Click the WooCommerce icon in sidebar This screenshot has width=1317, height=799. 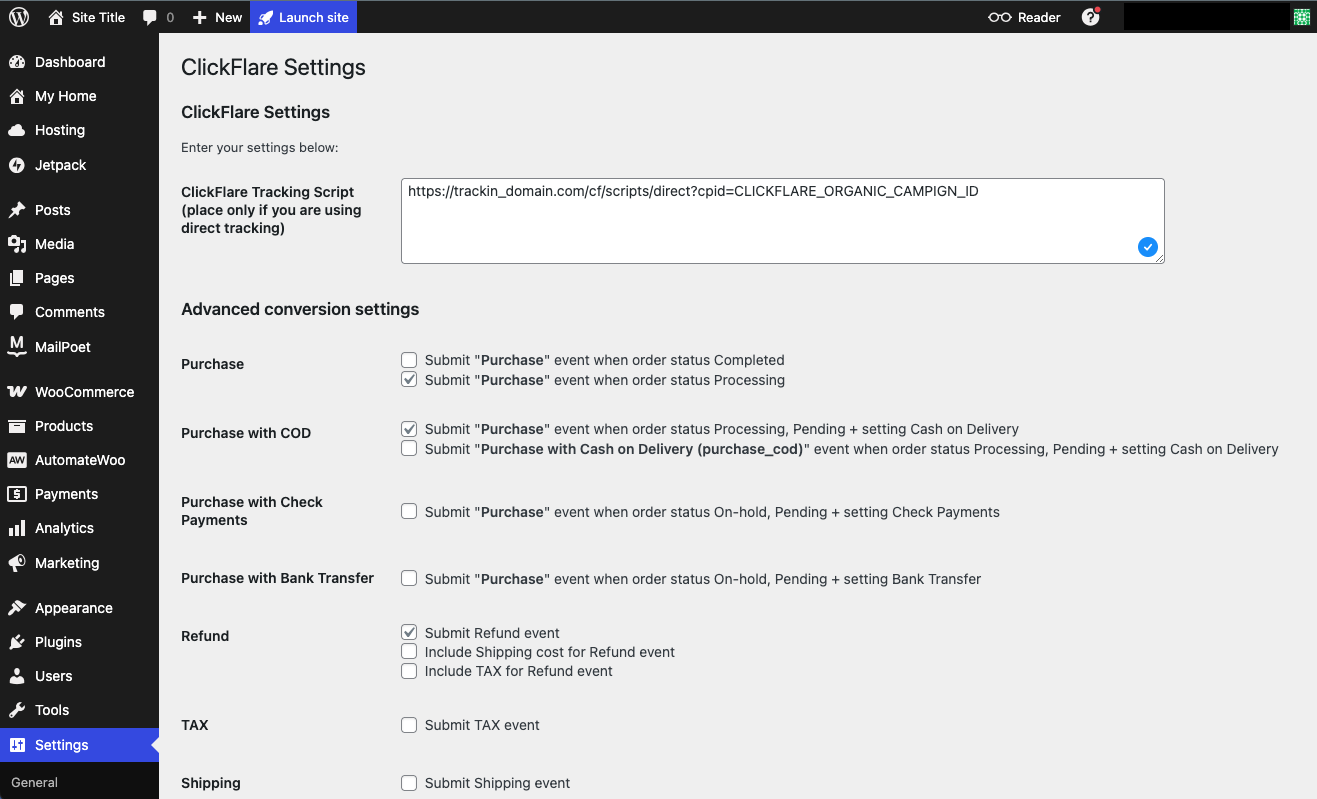coord(17,392)
